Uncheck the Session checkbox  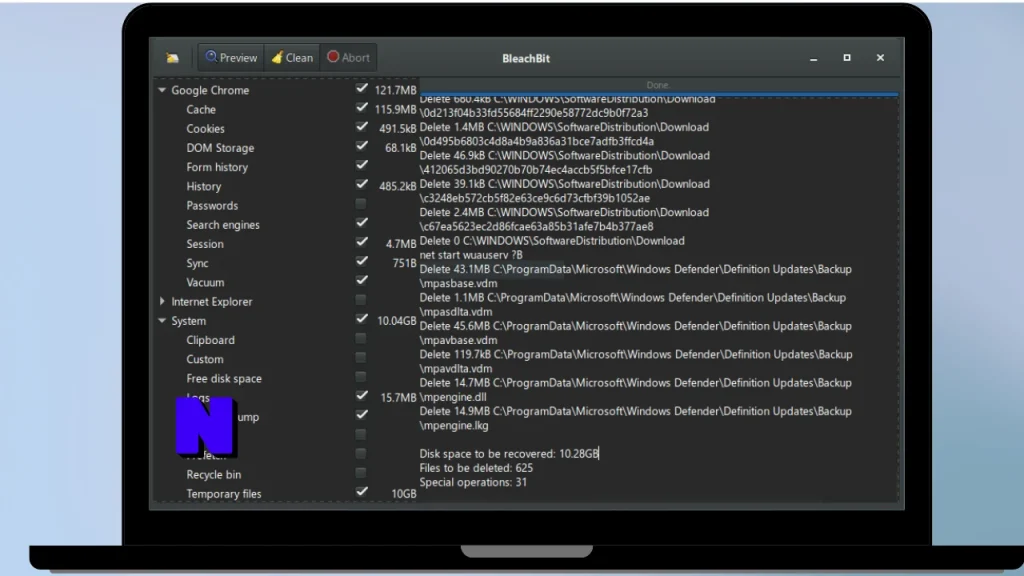click(x=361, y=242)
